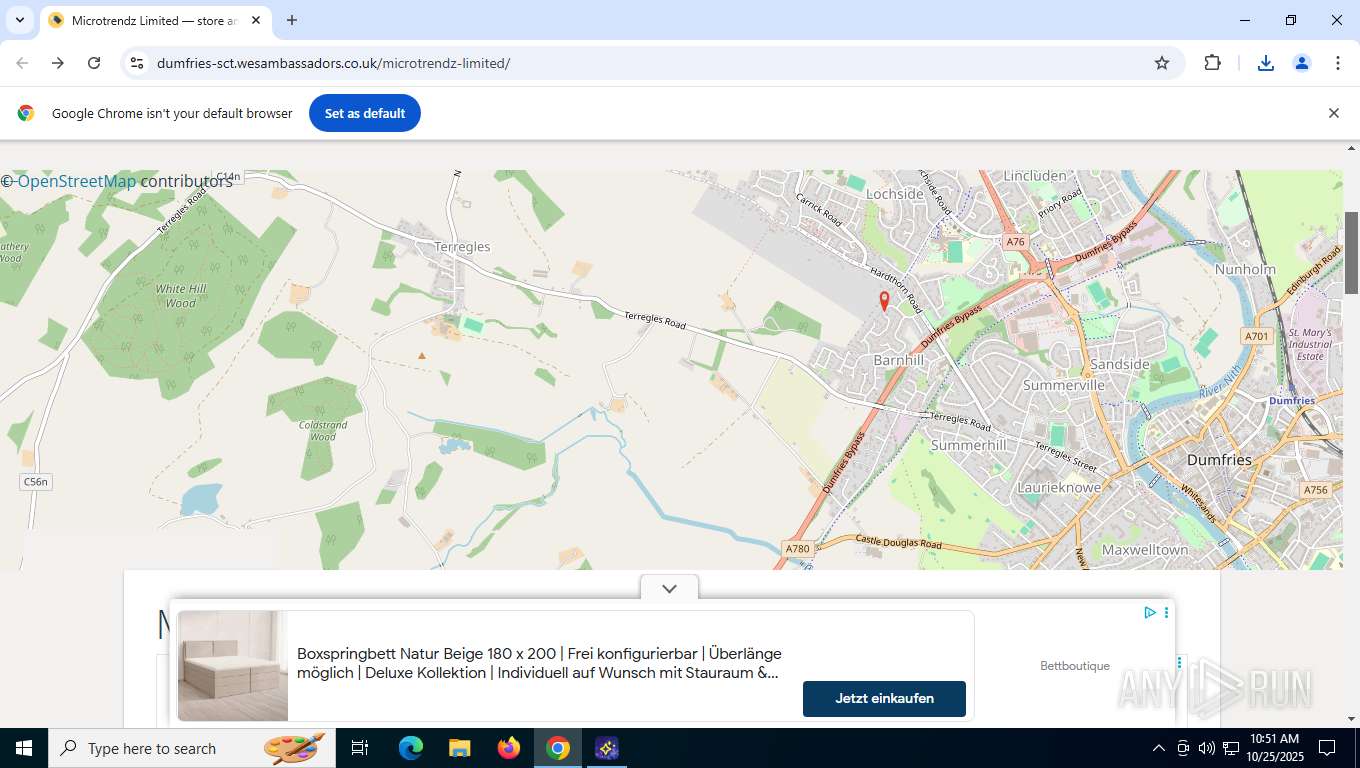1360x768 pixels.
Task: Open the volume tray icon
Action: point(1206,748)
